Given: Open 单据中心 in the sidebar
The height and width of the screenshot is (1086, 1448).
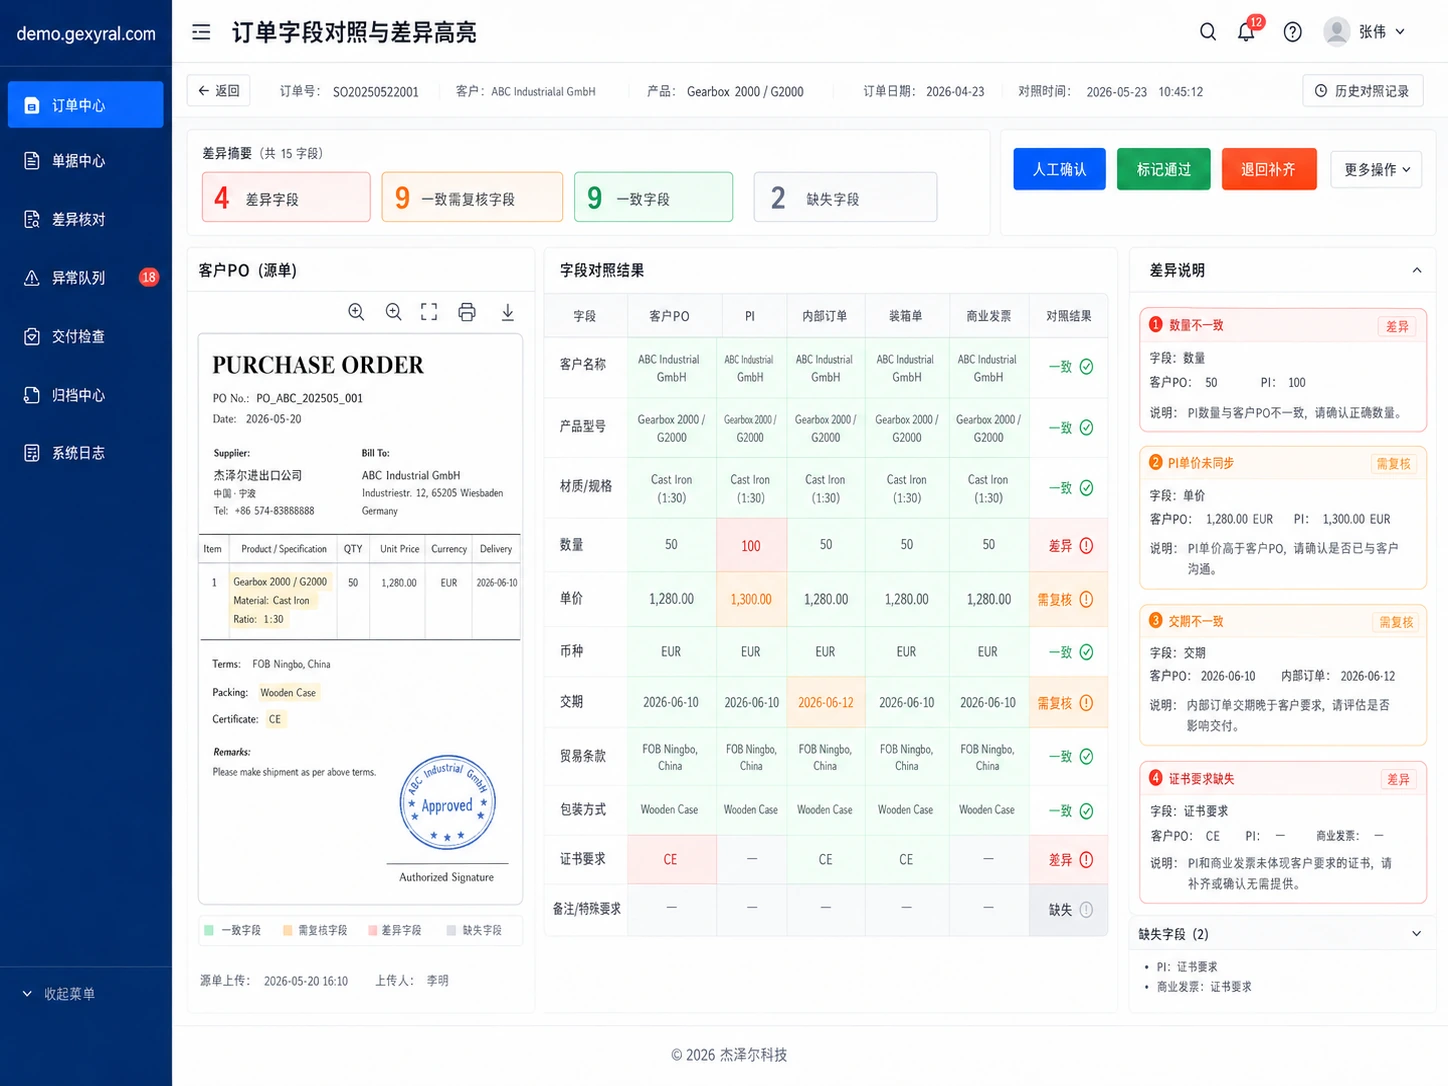Looking at the screenshot, I should (x=86, y=161).
